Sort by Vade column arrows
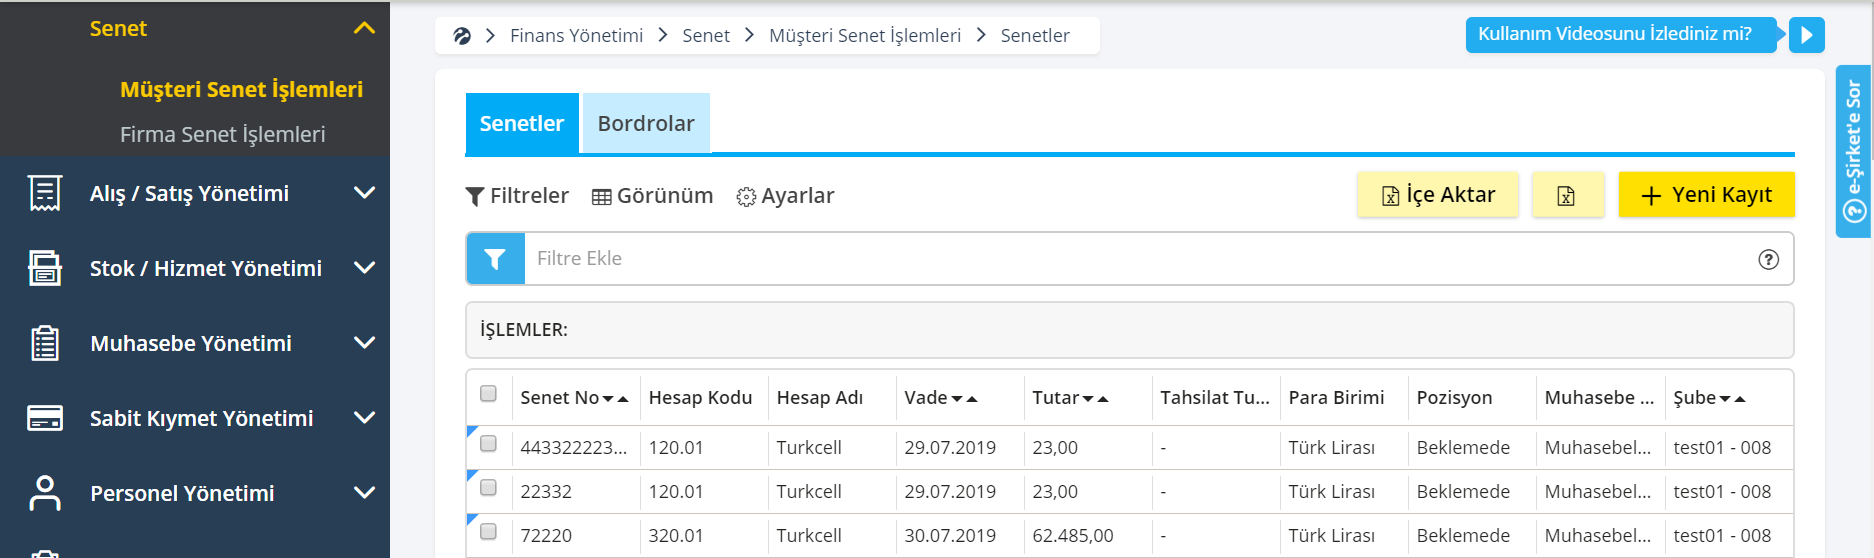This screenshot has height=558, width=1874. (964, 399)
